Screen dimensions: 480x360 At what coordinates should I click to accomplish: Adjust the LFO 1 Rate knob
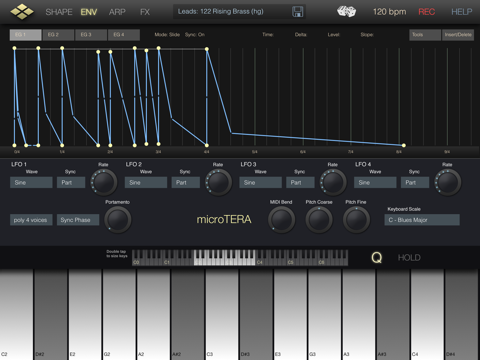pos(104,182)
